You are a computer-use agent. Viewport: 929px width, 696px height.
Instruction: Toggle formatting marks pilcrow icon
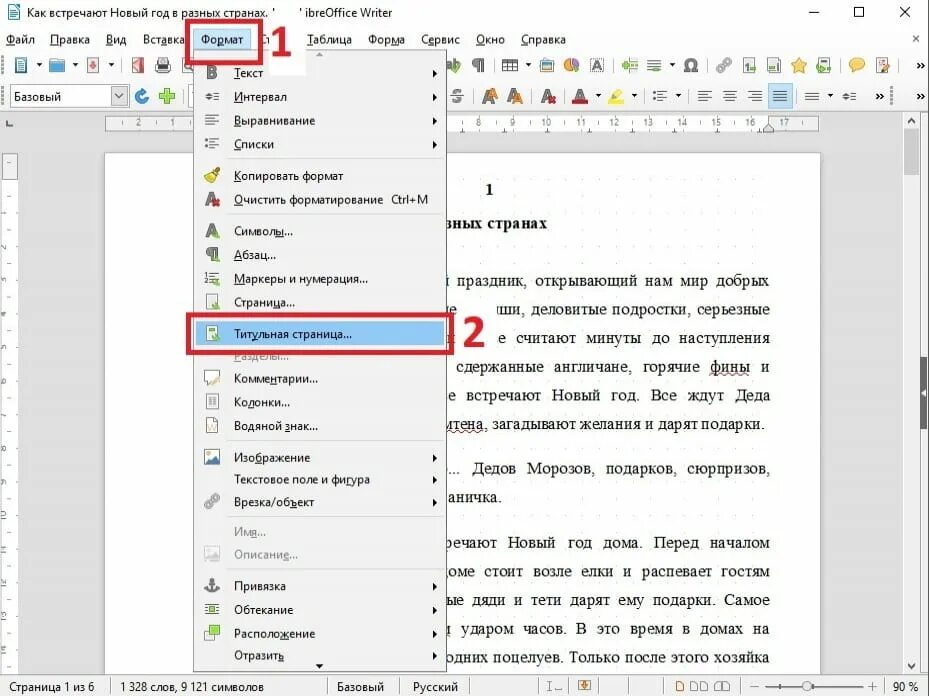click(x=478, y=65)
